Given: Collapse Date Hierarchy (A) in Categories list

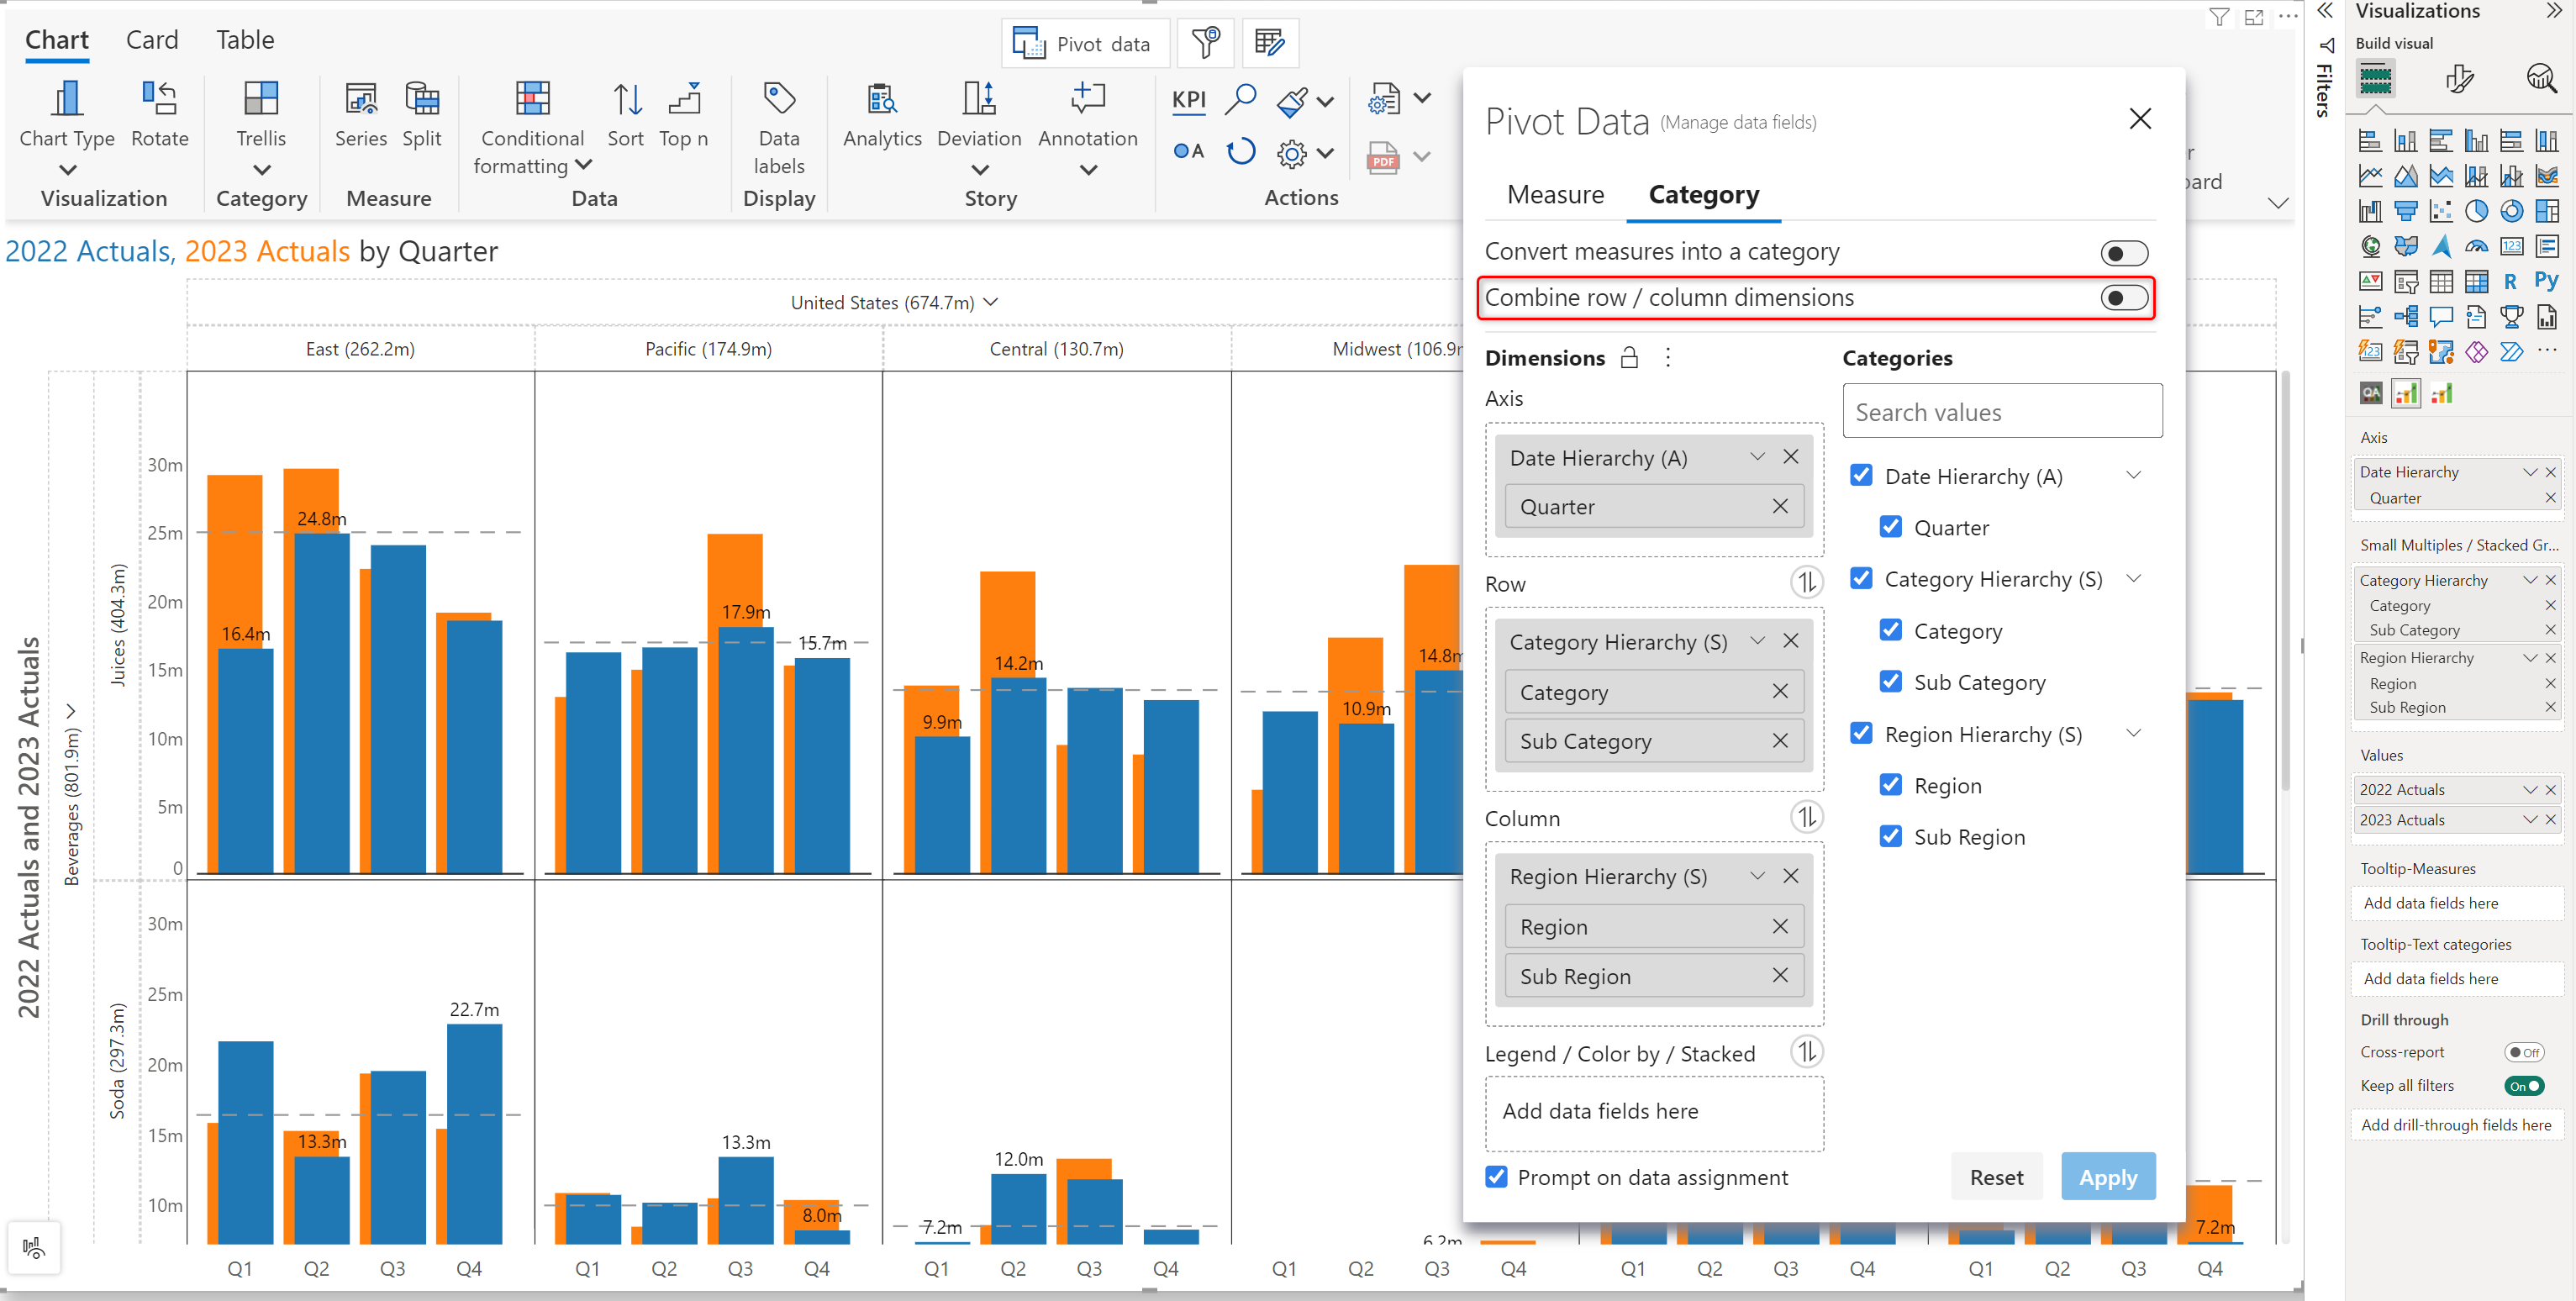Looking at the screenshot, I should tap(2133, 475).
